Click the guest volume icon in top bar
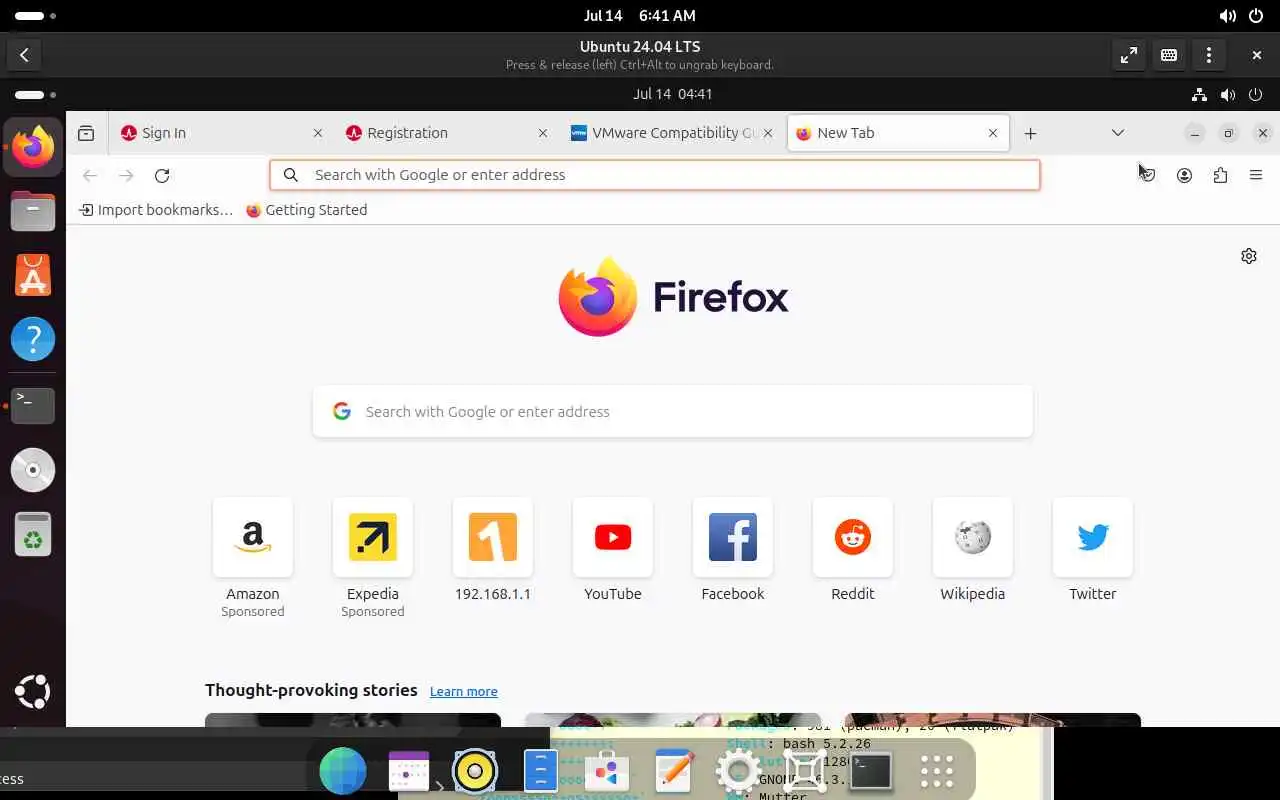Screen dimensions: 1280x800 click(x=1227, y=95)
